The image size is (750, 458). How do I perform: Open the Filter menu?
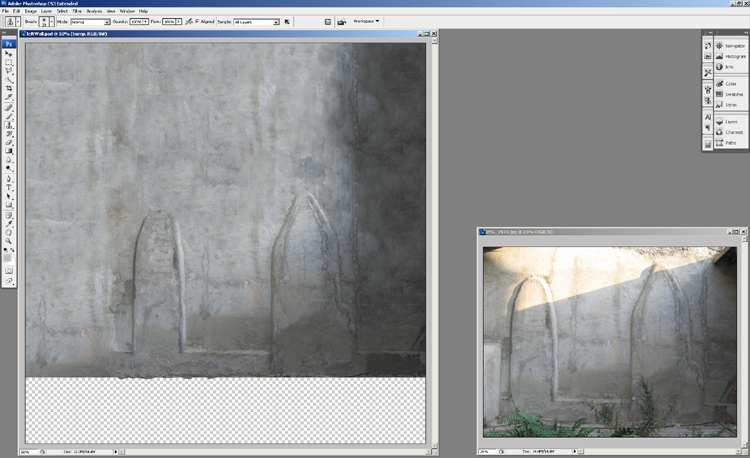[x=77, y=10]
